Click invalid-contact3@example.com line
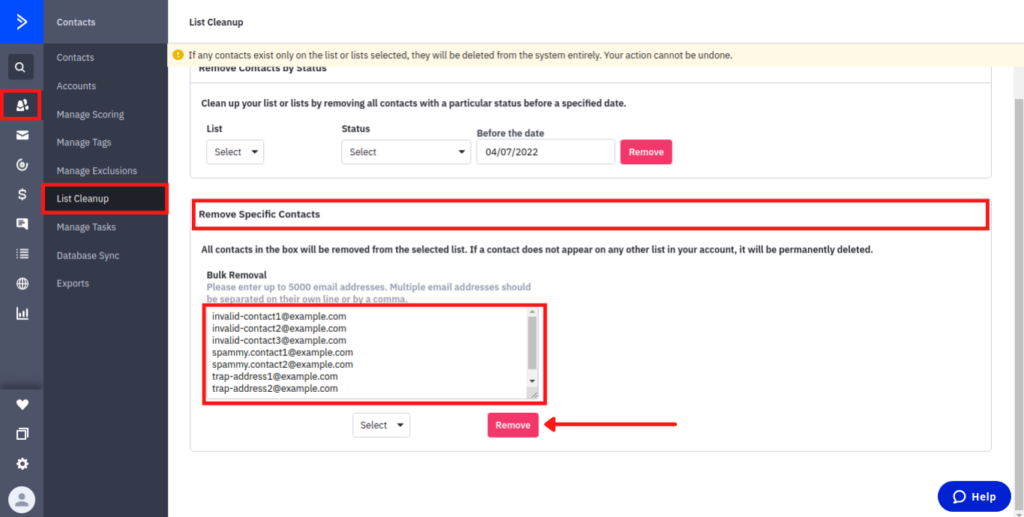1024x517 pixels. (x=280, y=341)
